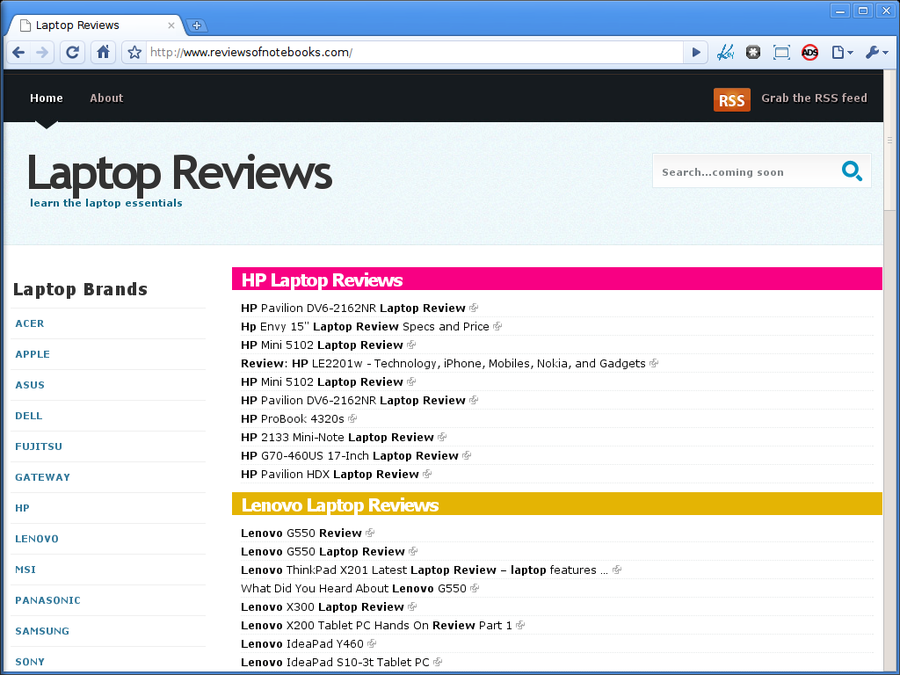
Task: Click external icon after HP G70-460US review
Action: (467, 455)
